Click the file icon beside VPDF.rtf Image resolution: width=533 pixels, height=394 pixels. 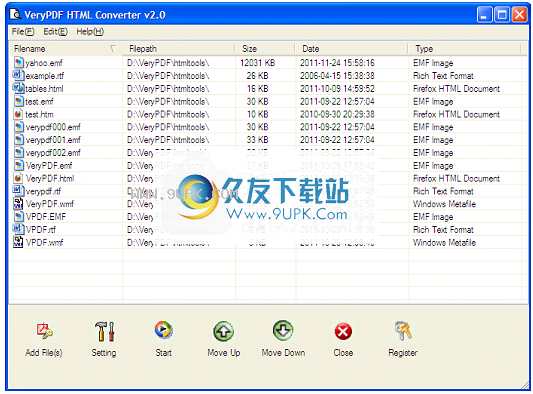pyautogui.click(x=18, y=229)
